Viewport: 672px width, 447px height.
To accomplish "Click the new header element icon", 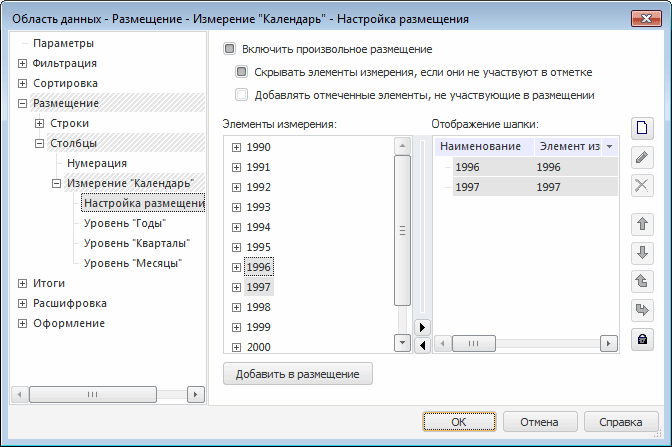I will click(642, 127).
